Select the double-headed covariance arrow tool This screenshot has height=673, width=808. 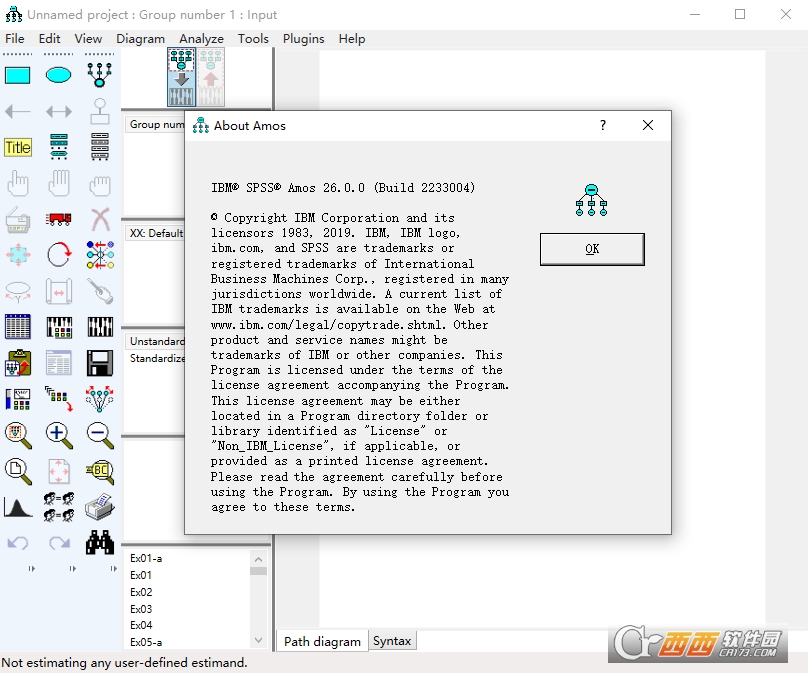tap(59, 111)
